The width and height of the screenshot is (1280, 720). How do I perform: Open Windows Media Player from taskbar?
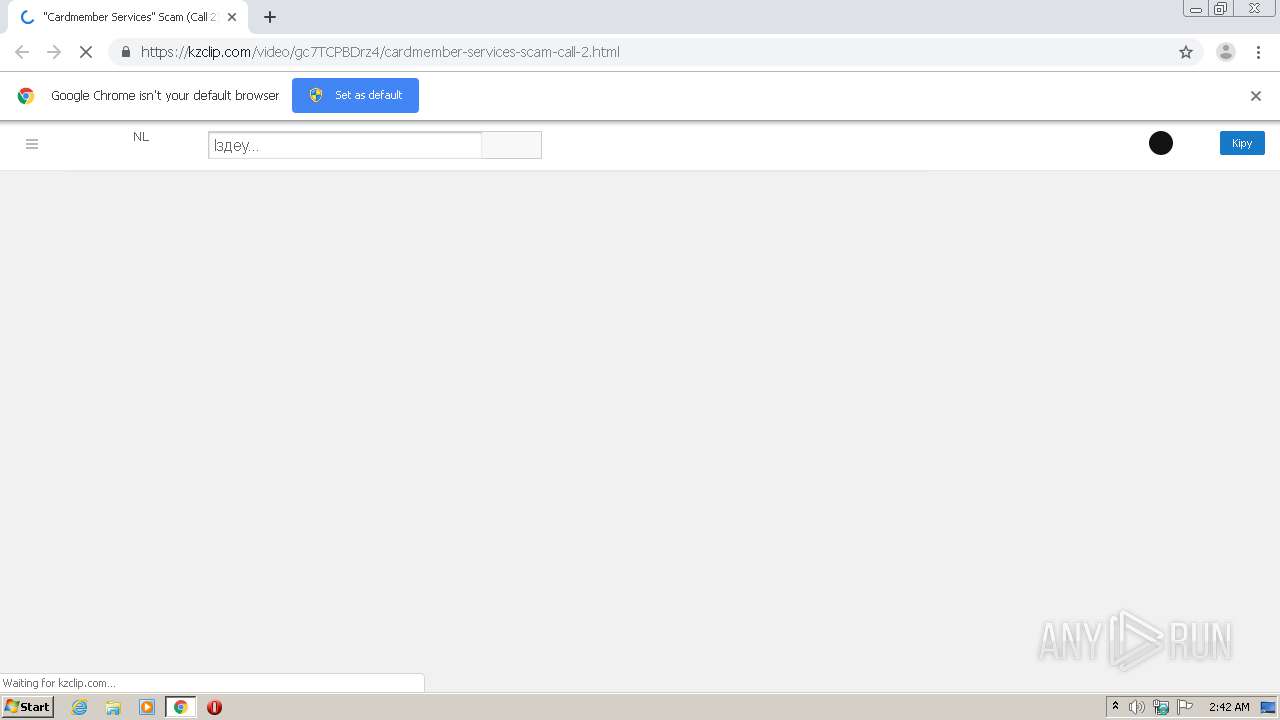pyautogui.click(x=147, y=707)
